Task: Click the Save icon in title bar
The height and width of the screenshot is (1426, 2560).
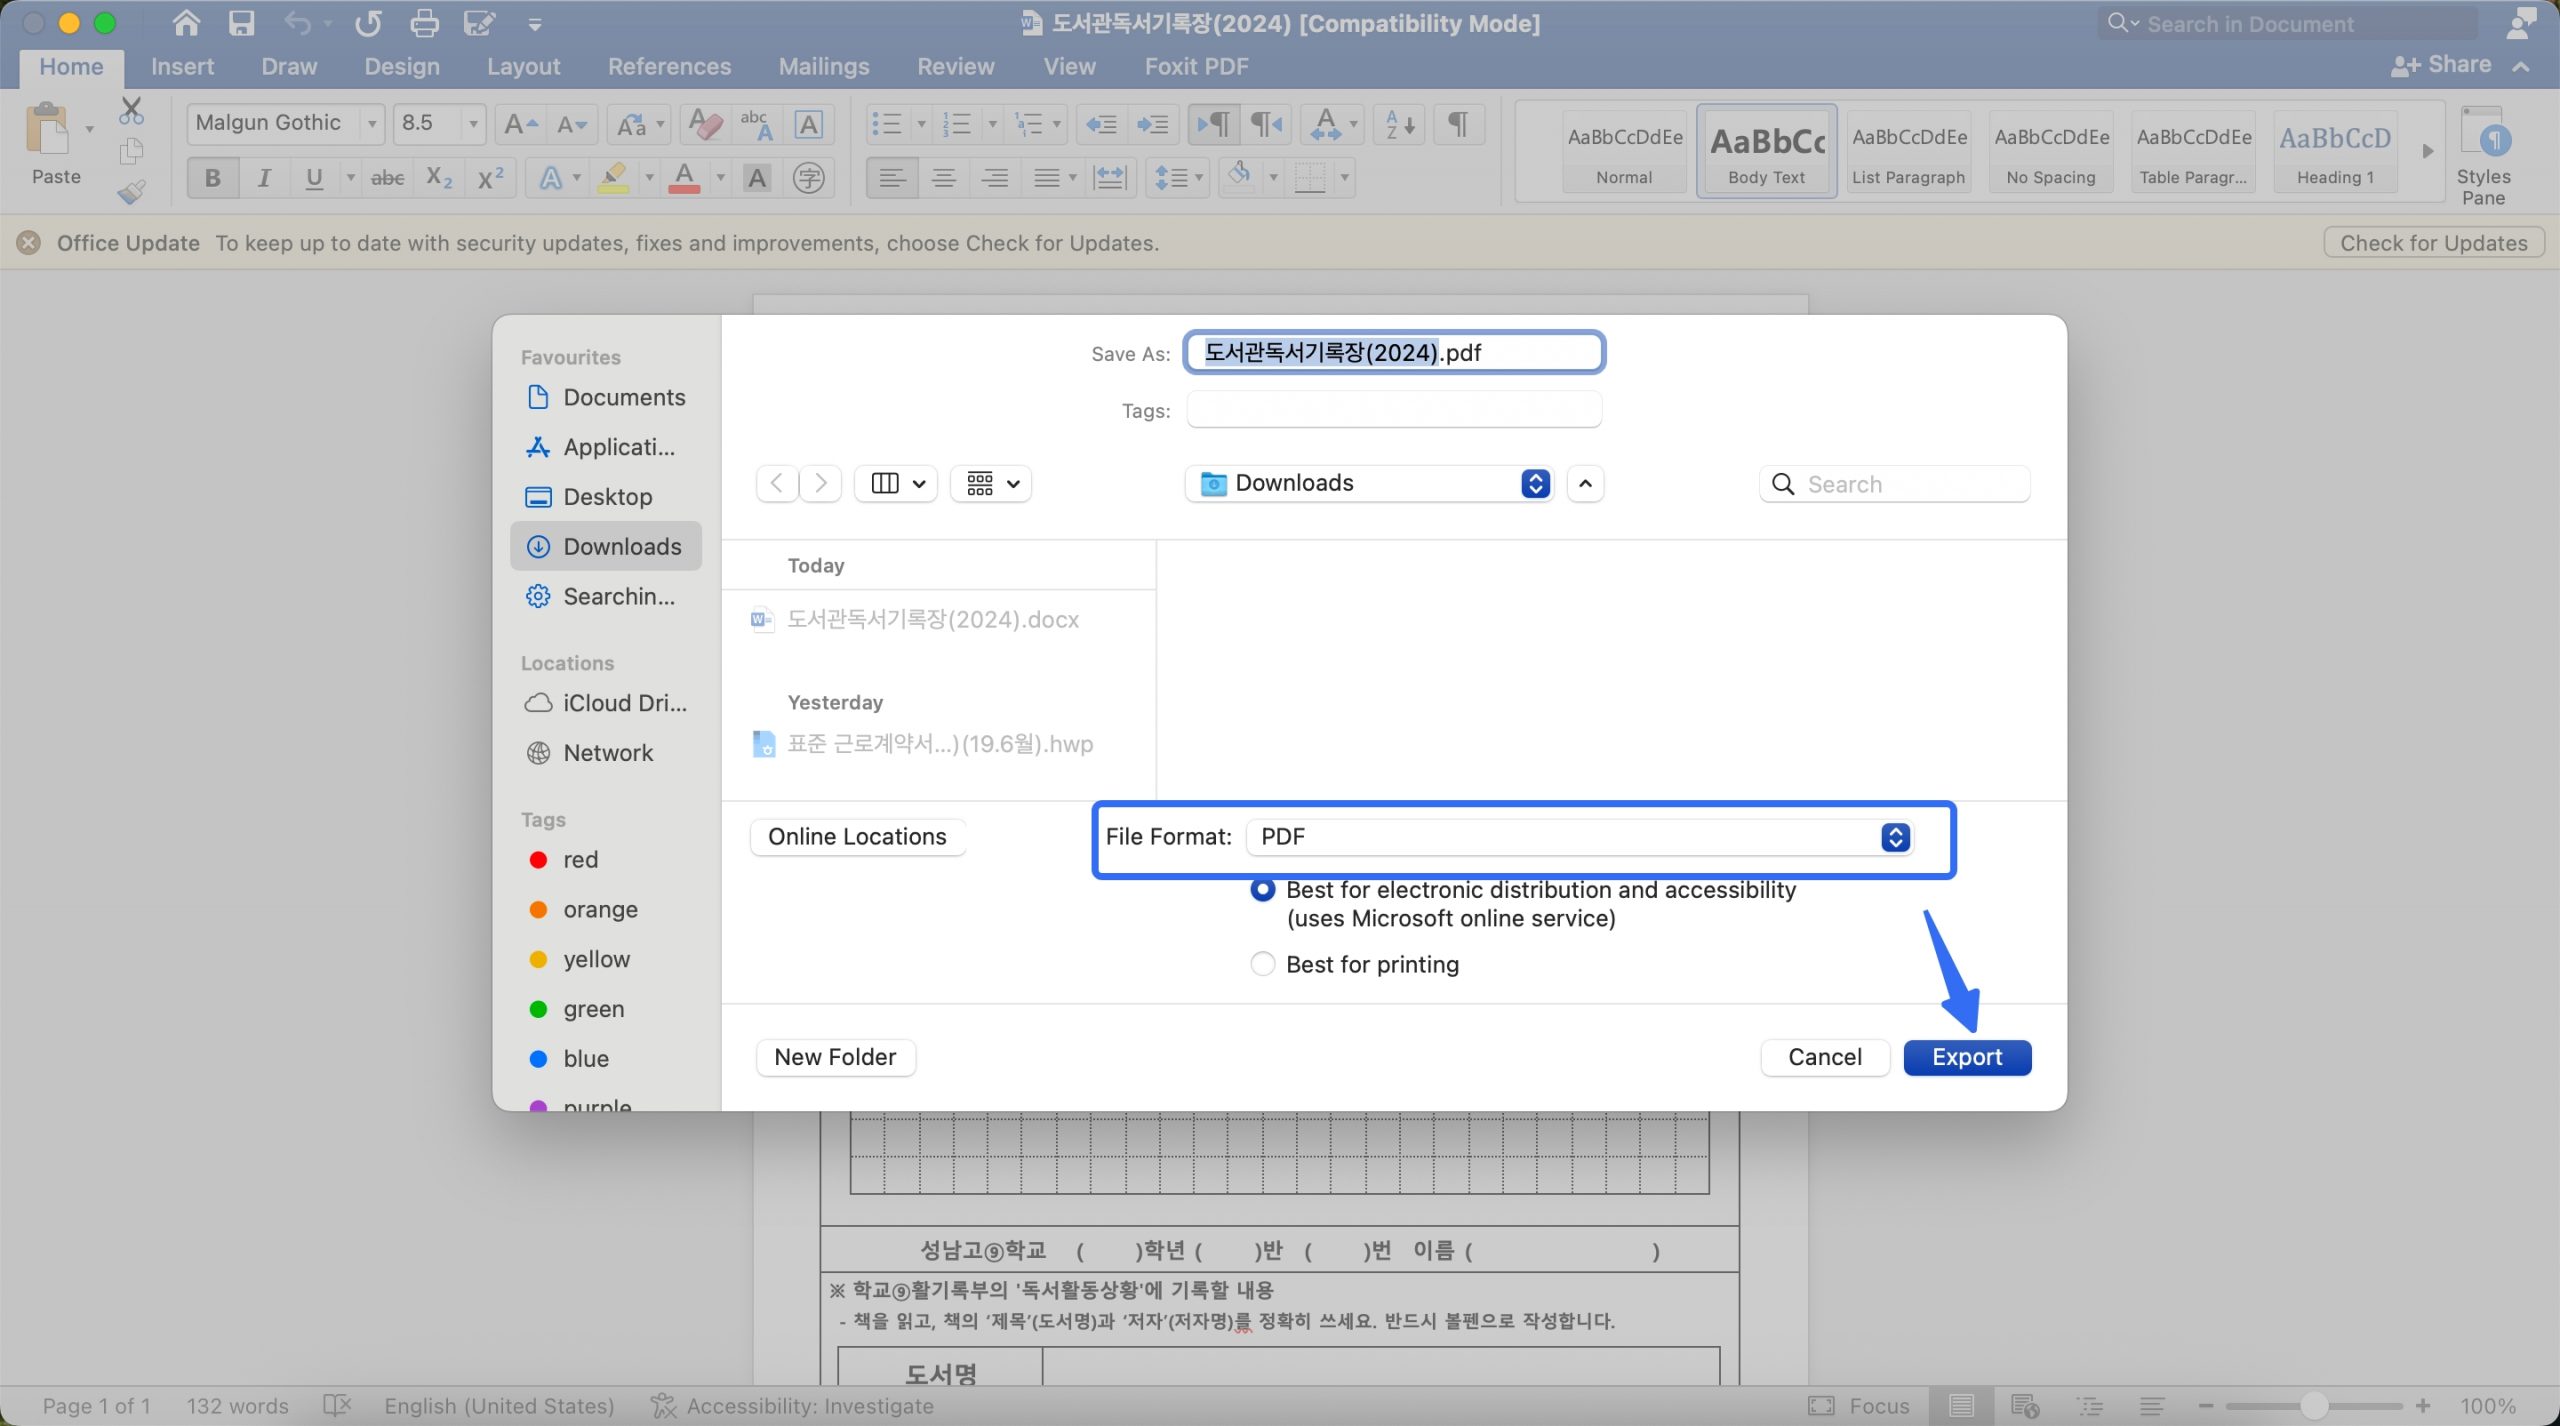Action: coord(241,23)
